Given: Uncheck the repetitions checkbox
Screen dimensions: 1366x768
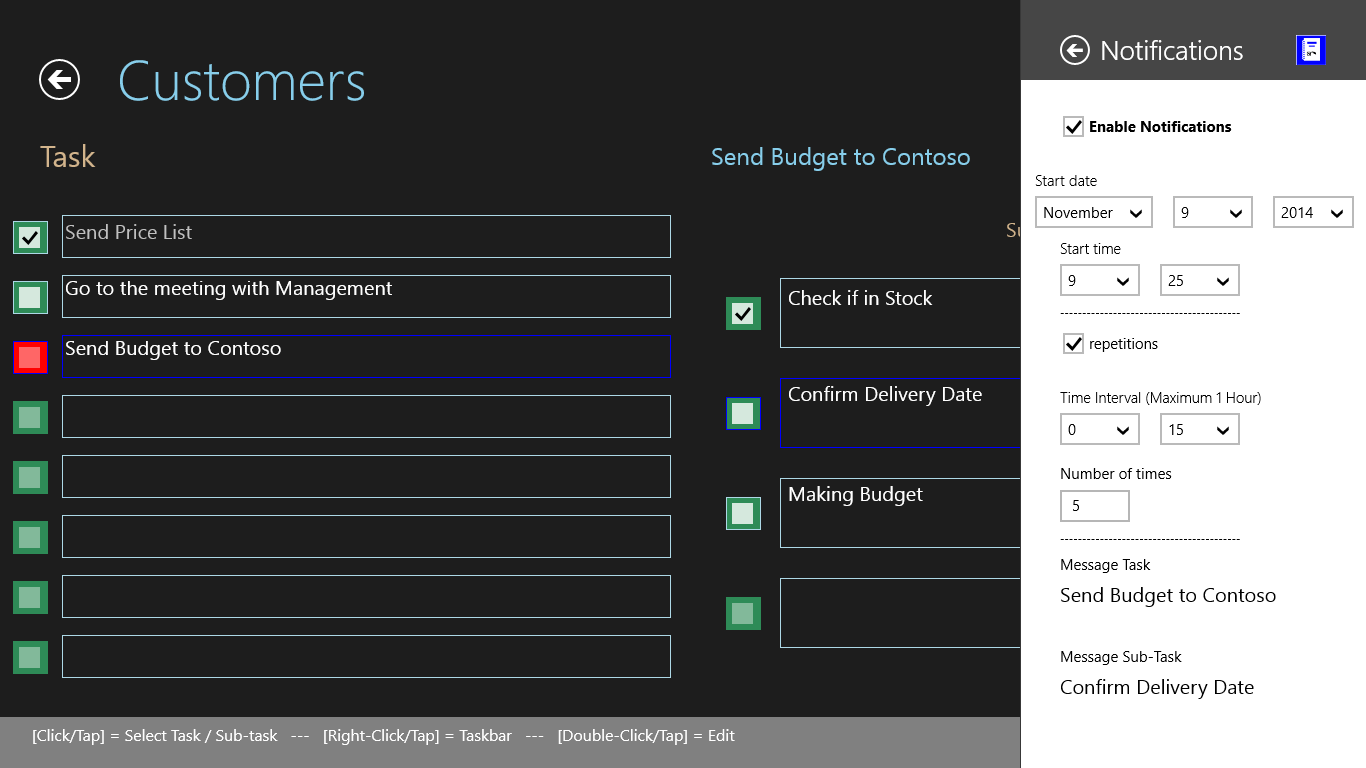Looking at the screenshot, I should [x=1073, y=344].
